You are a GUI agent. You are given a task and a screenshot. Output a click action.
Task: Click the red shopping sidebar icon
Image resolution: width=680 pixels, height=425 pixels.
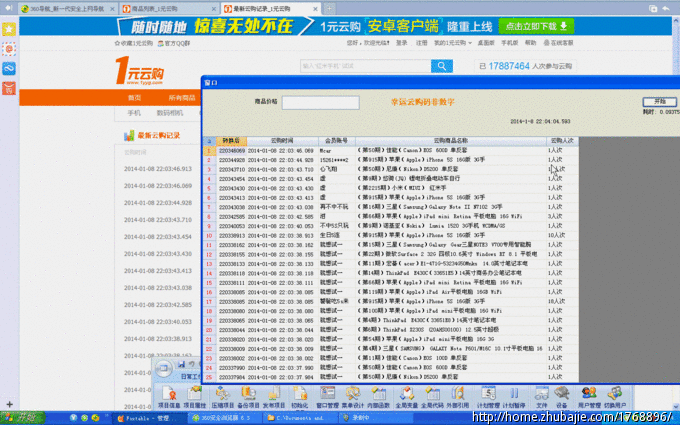tap(9, 88)
